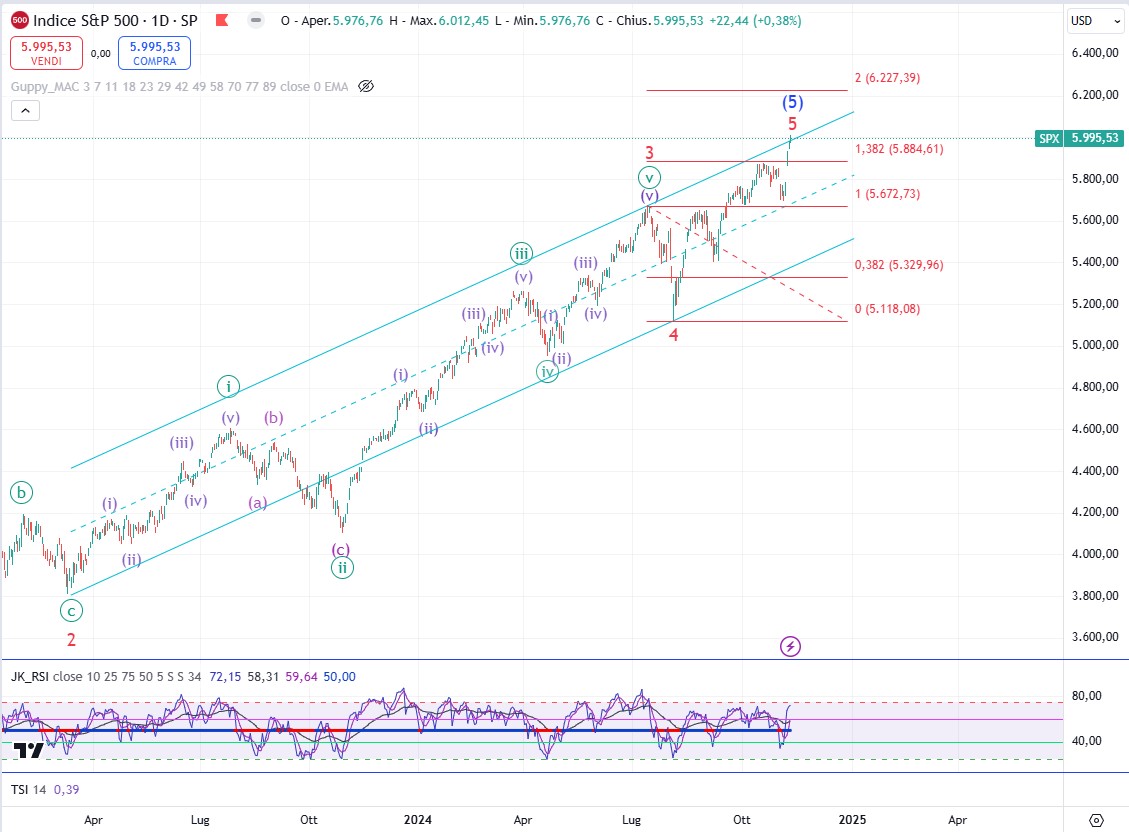Click the 0,00 spread value between buy and sell
The height and width of the screenshot is (832, 1129).
pos(101,53)
